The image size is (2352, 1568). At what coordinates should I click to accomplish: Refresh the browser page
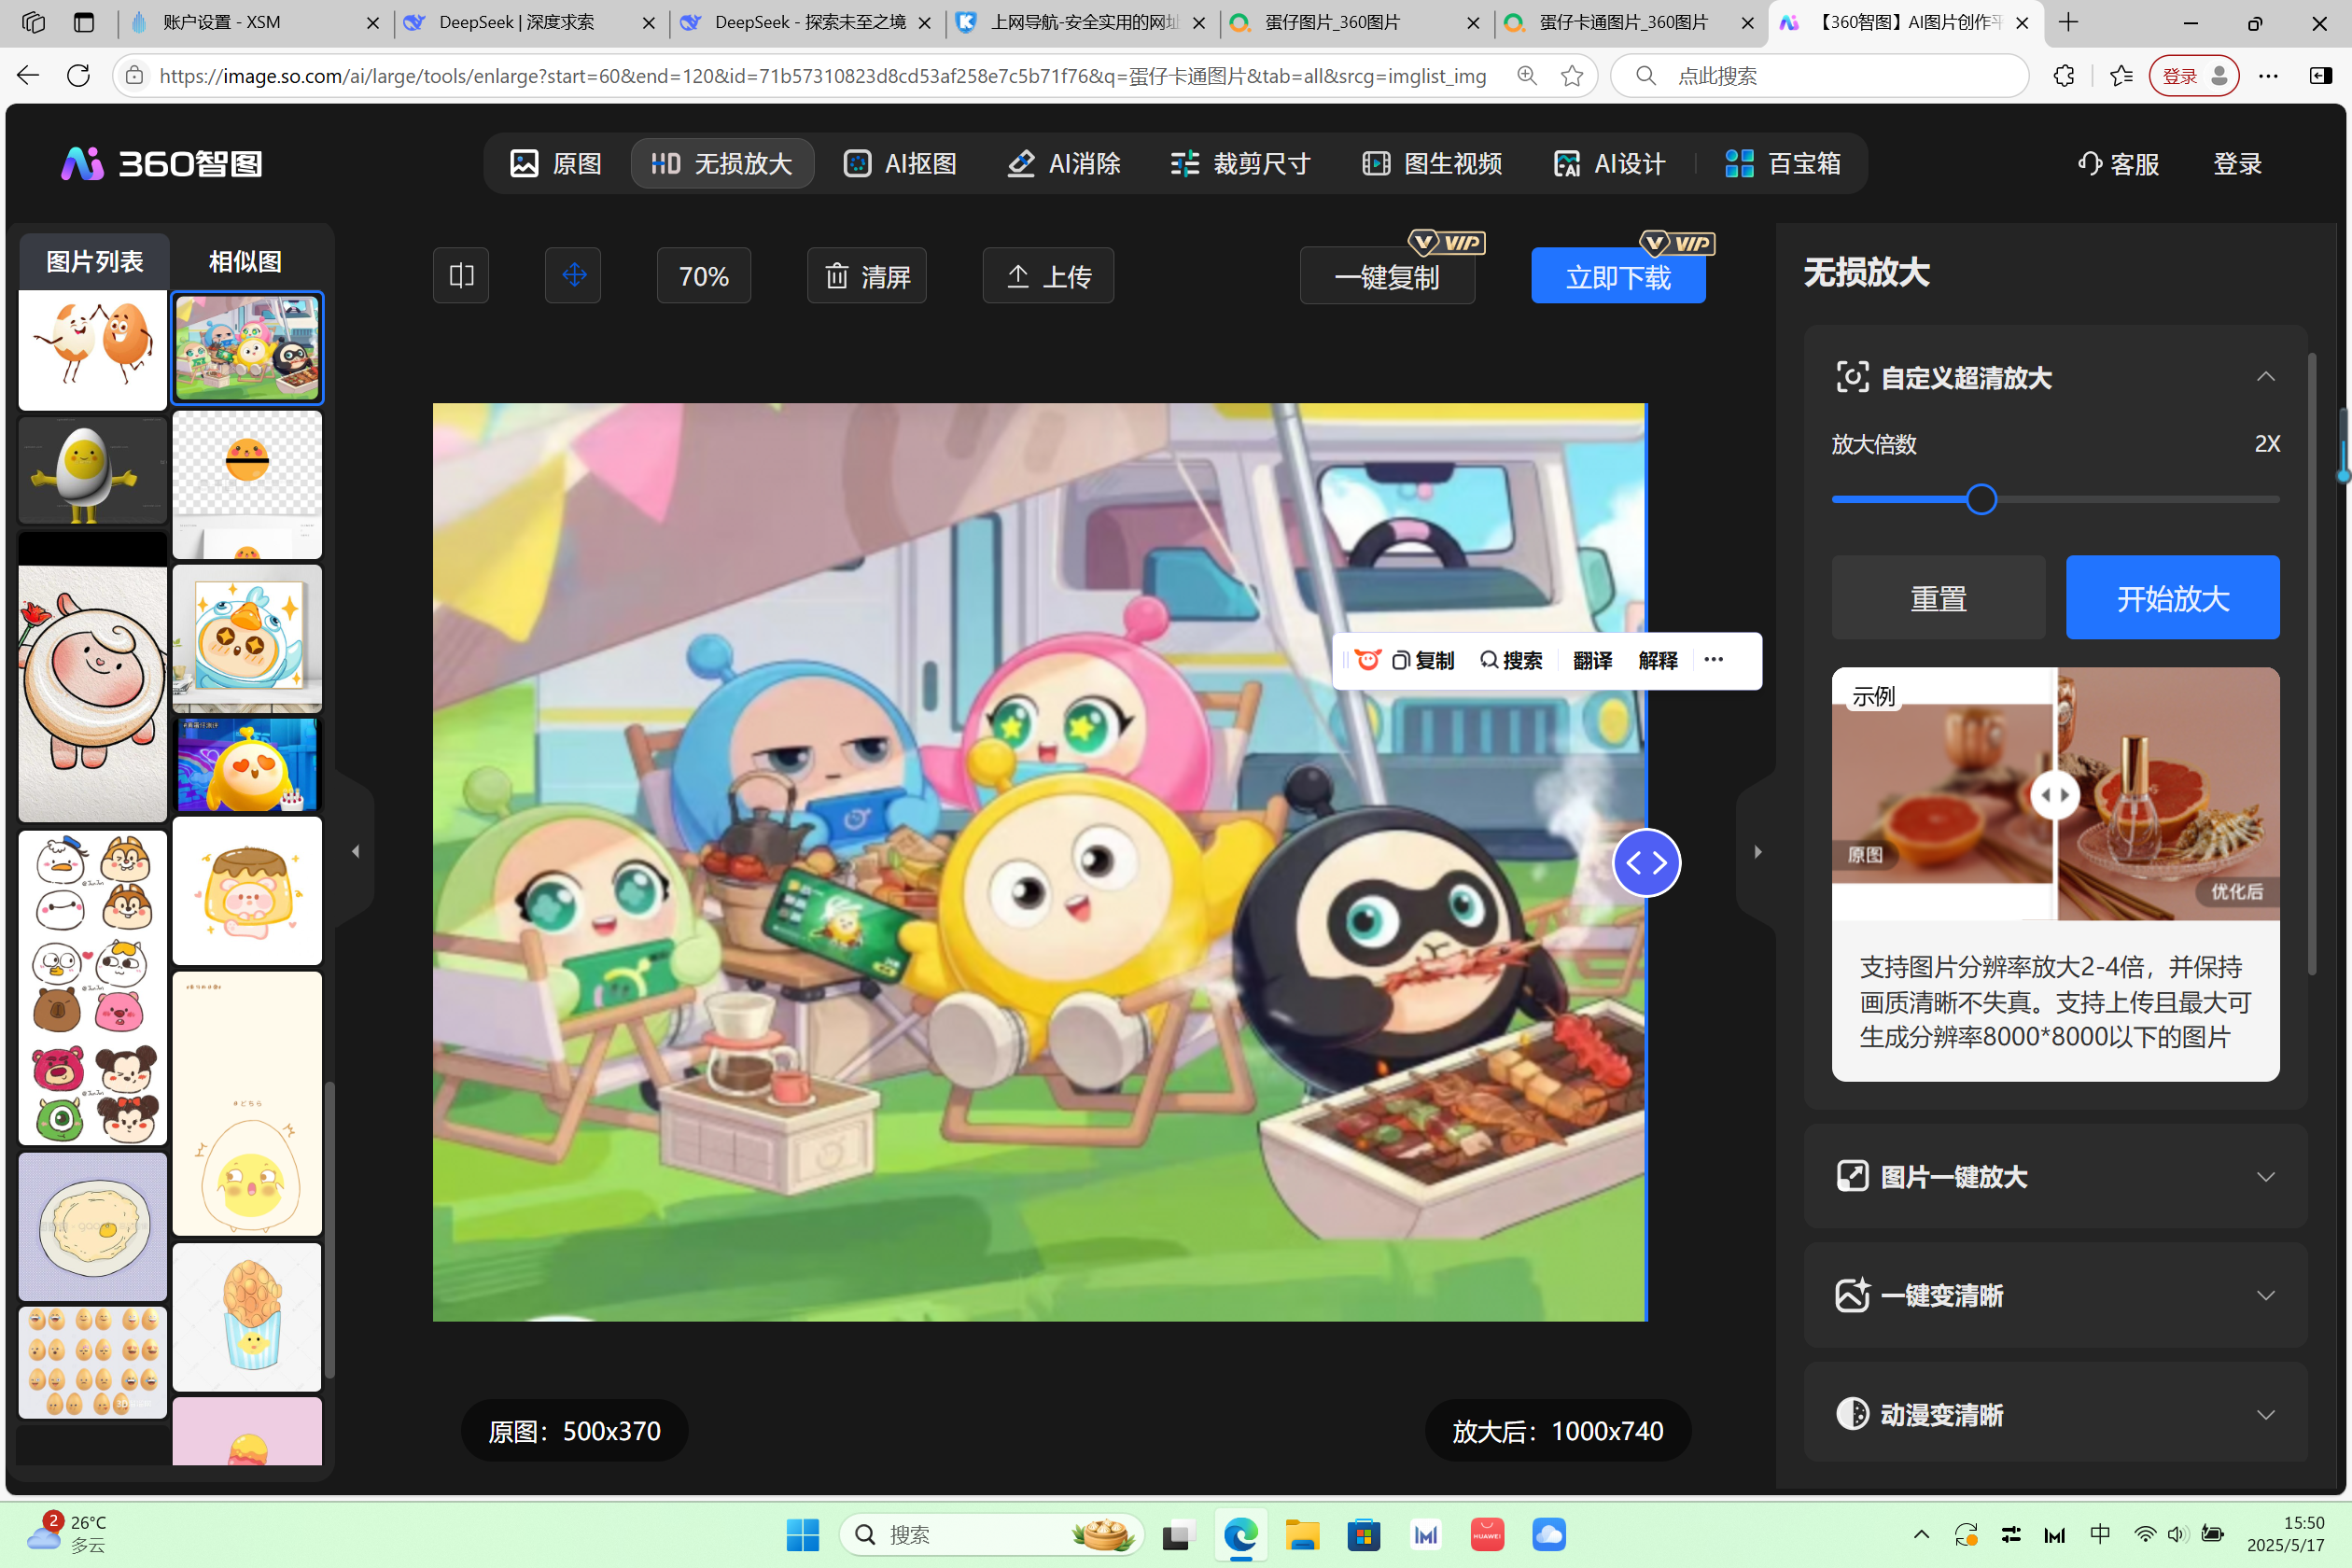(x=78, y=75)
